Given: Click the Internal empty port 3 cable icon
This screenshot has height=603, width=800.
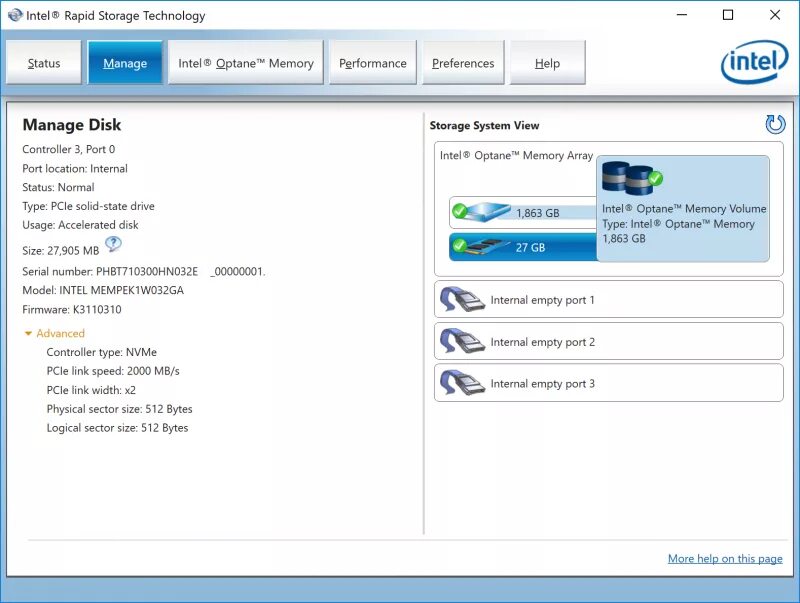Looking at the screenshot, I should point(462,383).
